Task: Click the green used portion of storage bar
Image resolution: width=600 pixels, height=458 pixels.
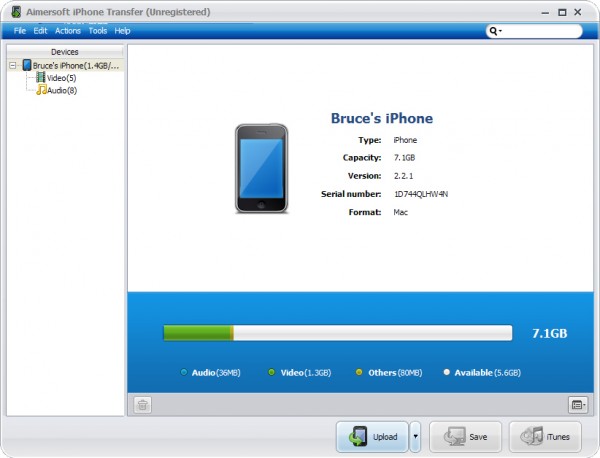Action: coord(197,333)
